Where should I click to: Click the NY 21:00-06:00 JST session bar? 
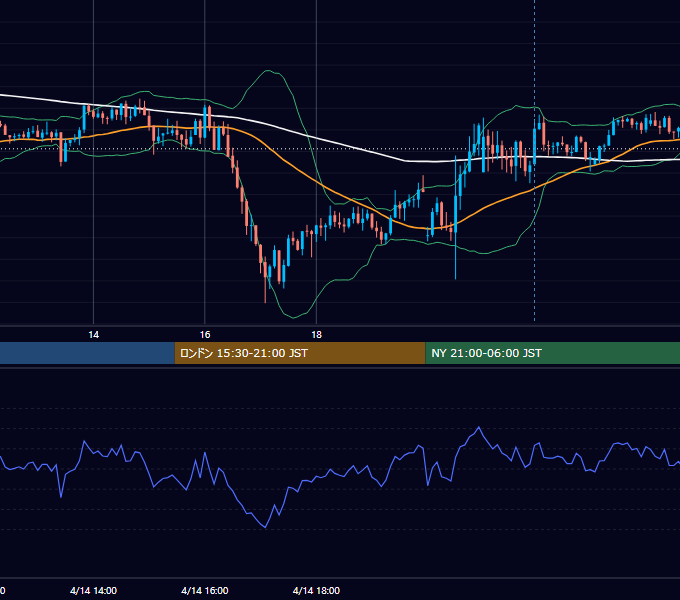coord(552,353)
